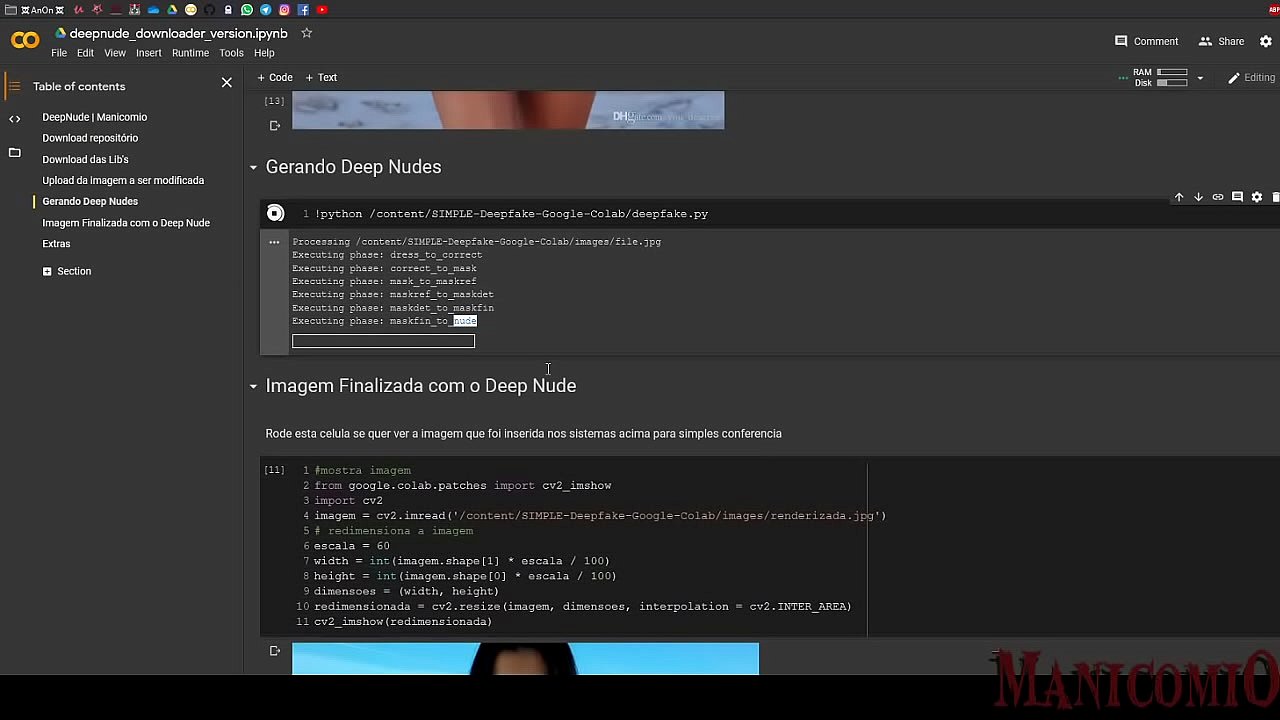1280x720 pixels.
Task: Click the output image thumbnail of cell 13
Action: point(508,110)
